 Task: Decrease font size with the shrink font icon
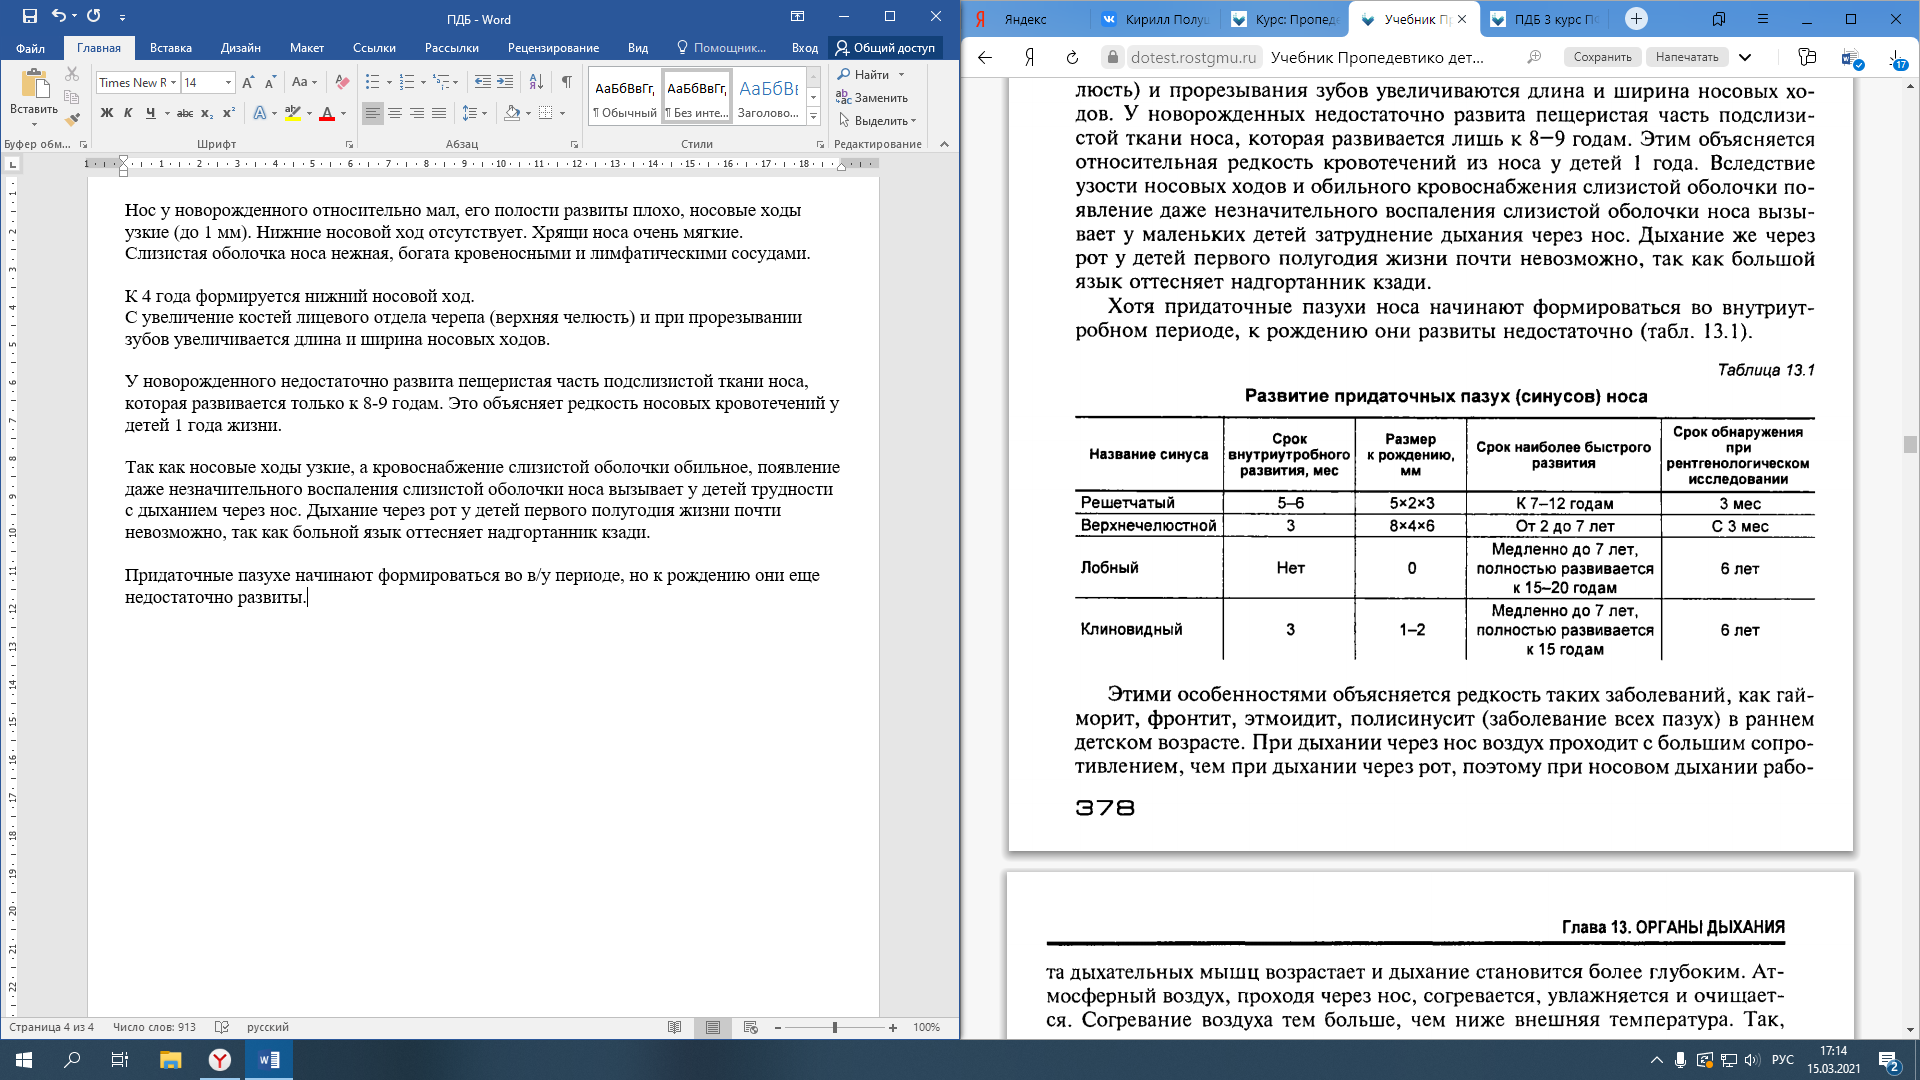270,82
